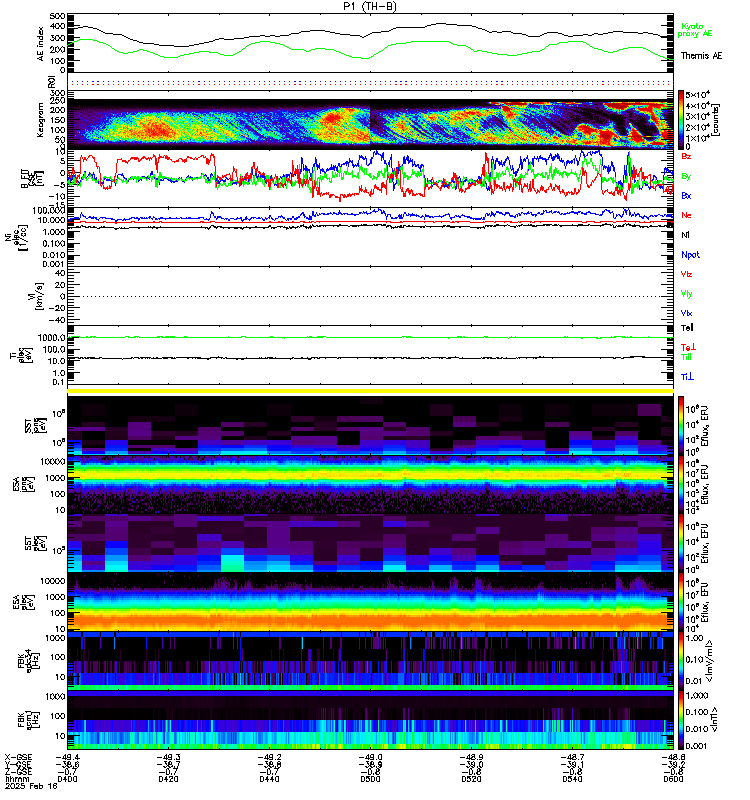Click the 0400 time tick label
The height and width of the screenshot is (800, 750).
click(x=67, y=779)
